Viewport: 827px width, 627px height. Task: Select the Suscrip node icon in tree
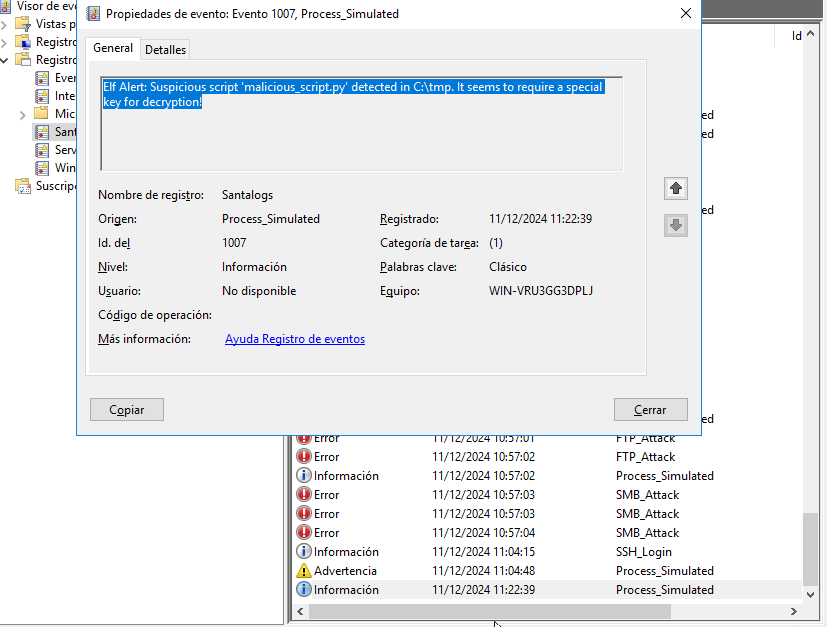tap(23, 186)
